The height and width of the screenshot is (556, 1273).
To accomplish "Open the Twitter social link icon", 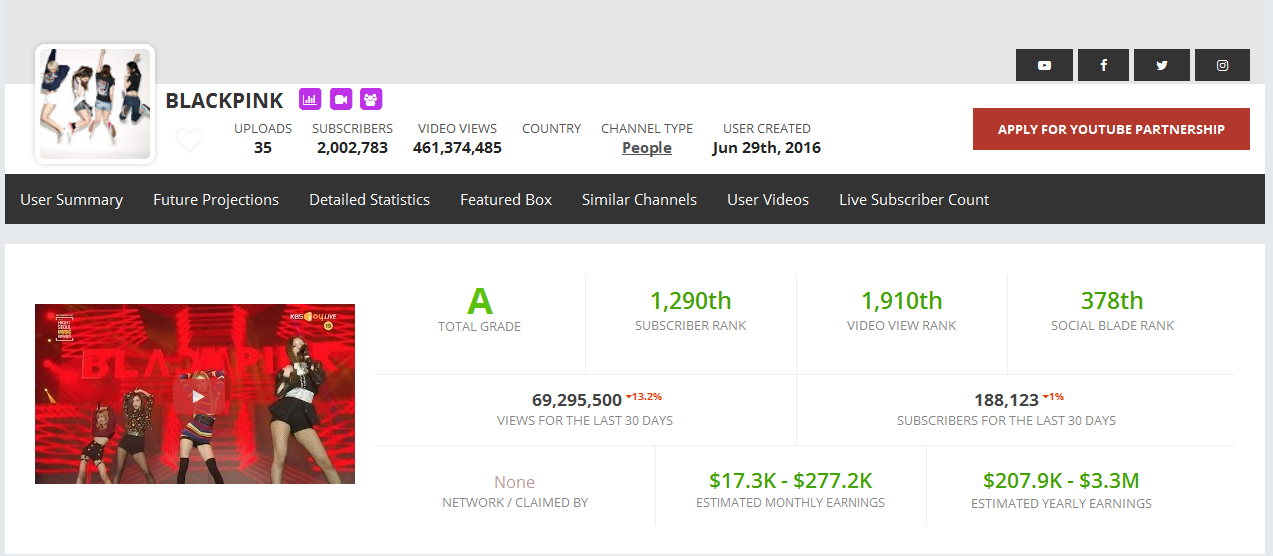I will click(x=1162, y=65).
